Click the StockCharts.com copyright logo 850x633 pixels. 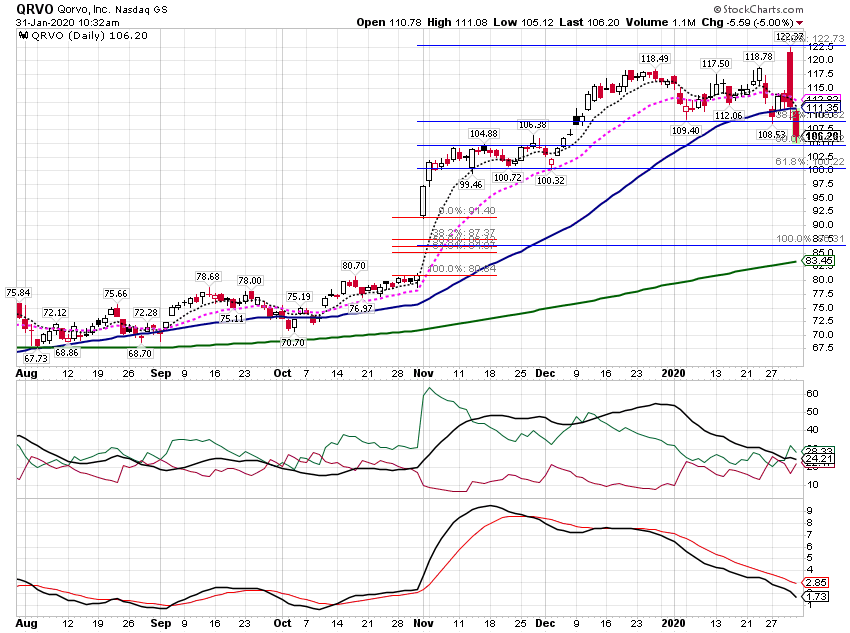pos(758,9)
